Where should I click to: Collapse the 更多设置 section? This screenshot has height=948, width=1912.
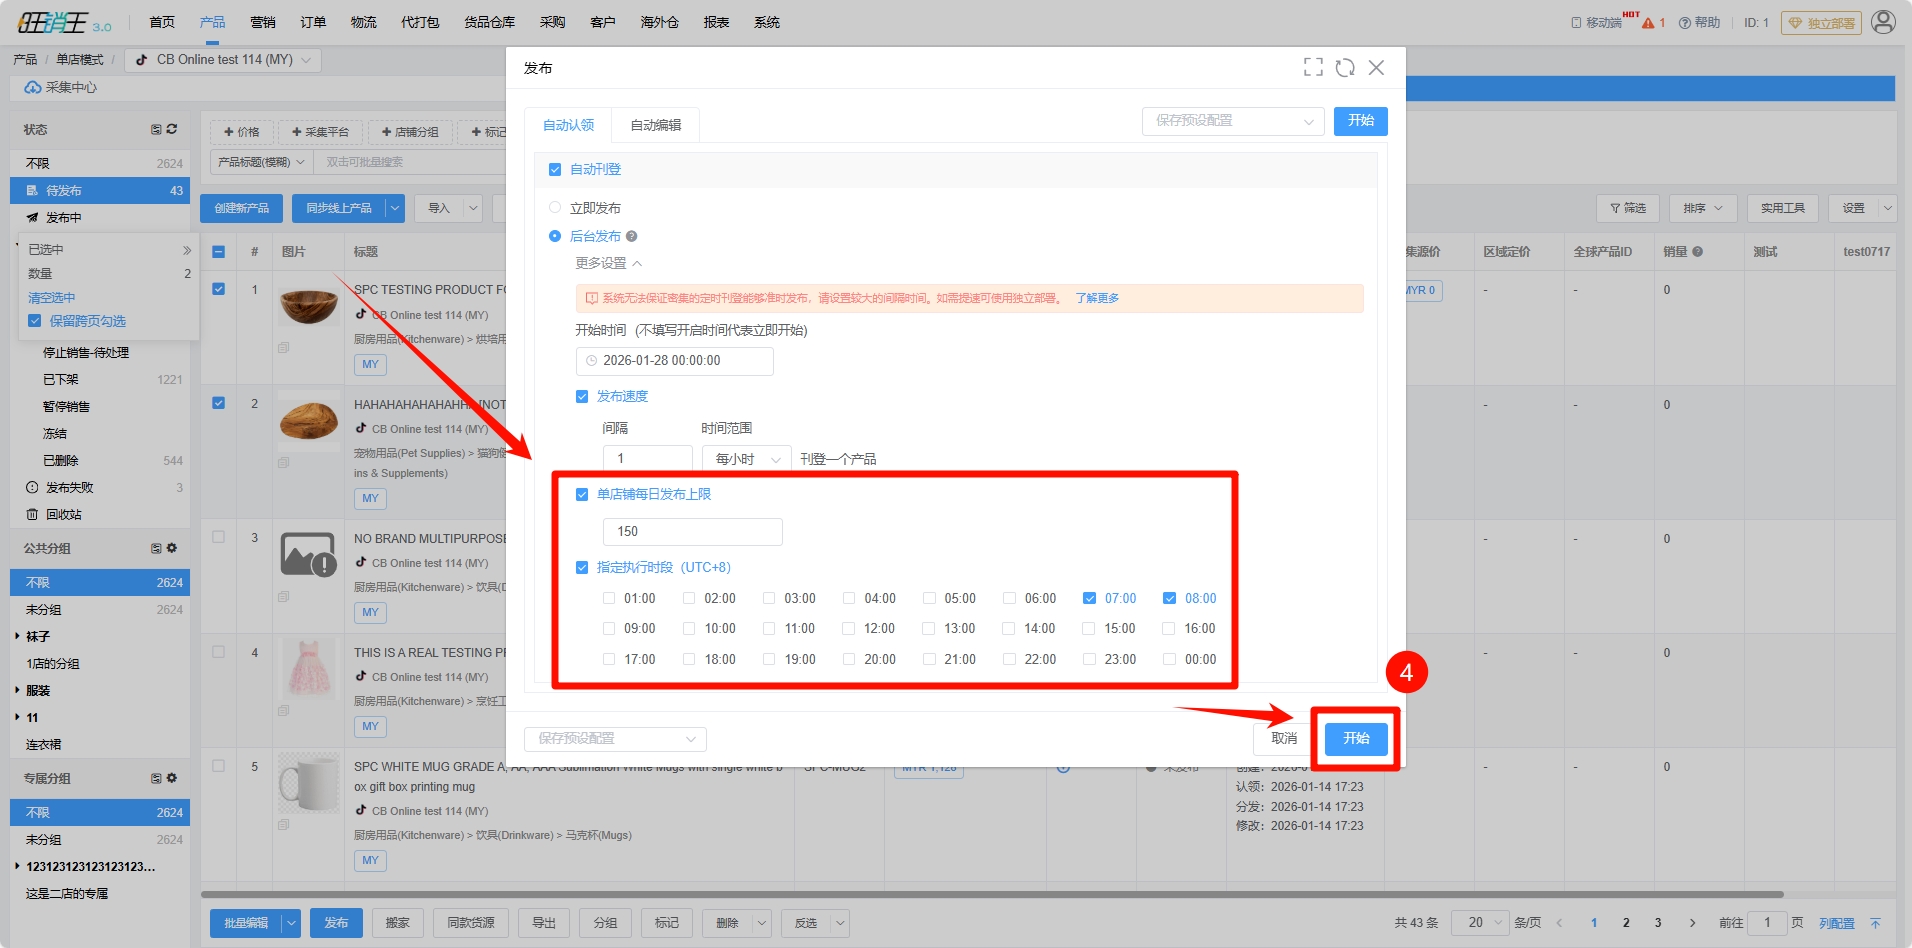click(608, 264)
